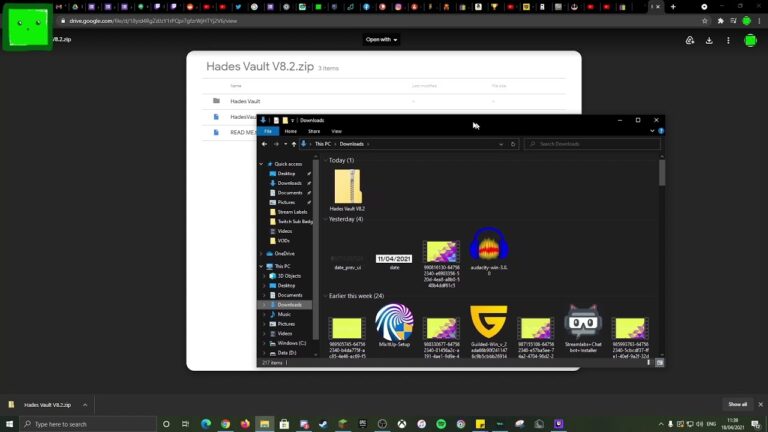The image size is (768, 432).
Task: Open the Twitch Sub Badges folder
Action: [x=295, y=221]
